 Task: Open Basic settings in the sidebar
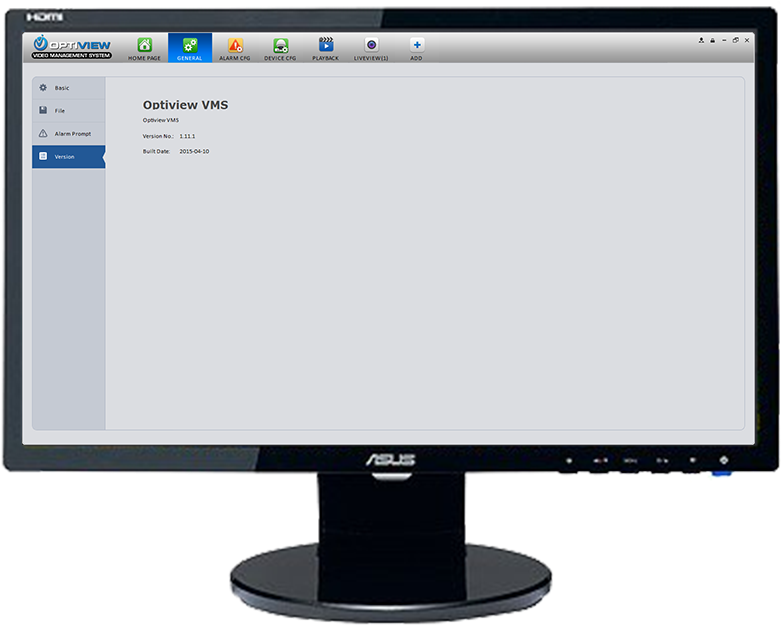[x=69, y=88]
